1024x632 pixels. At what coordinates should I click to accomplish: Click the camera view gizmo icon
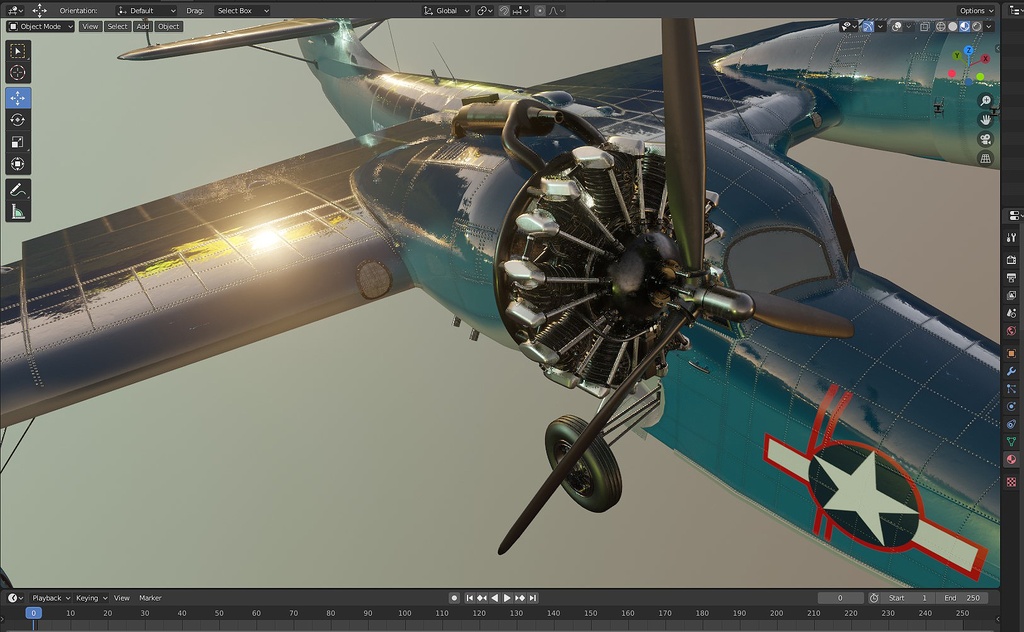point(985,139)
